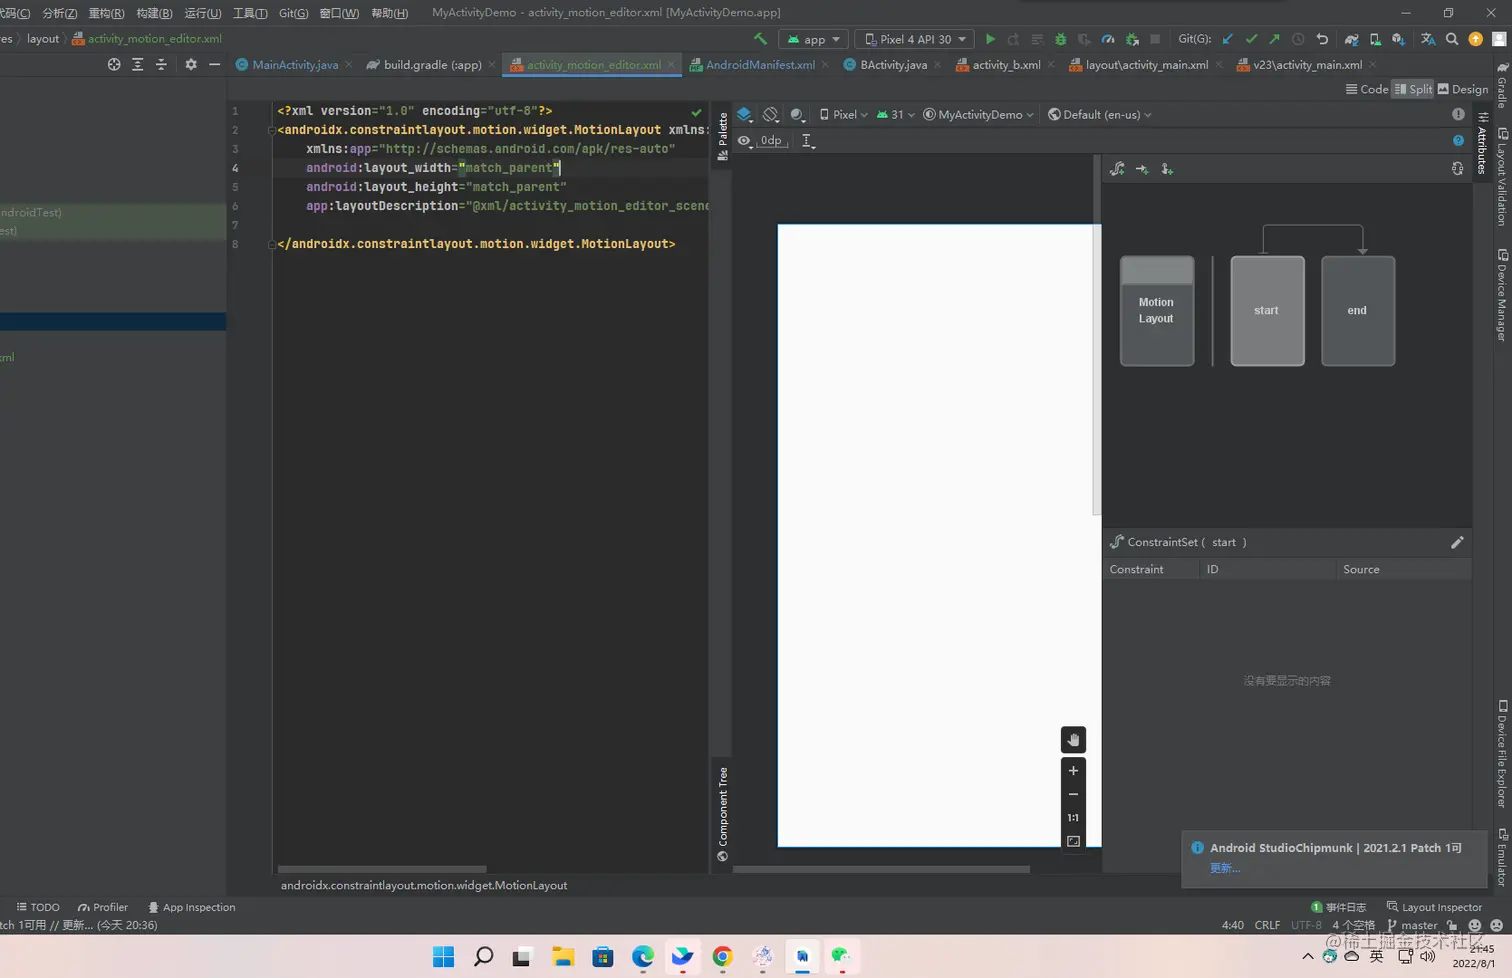Screen dimensions: 1512x978
Task: Select the pan hand tool on the design surface
Action: tap(1073, 740)
